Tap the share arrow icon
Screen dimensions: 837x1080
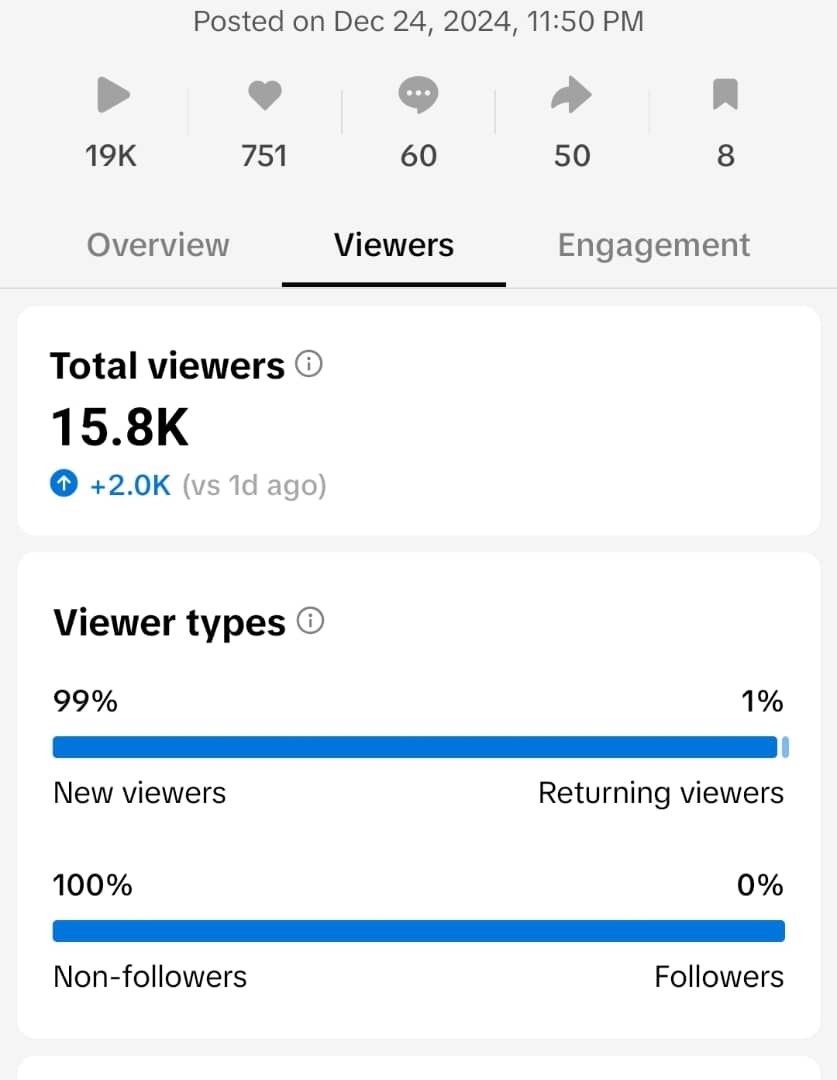click(x=572, y=96)
